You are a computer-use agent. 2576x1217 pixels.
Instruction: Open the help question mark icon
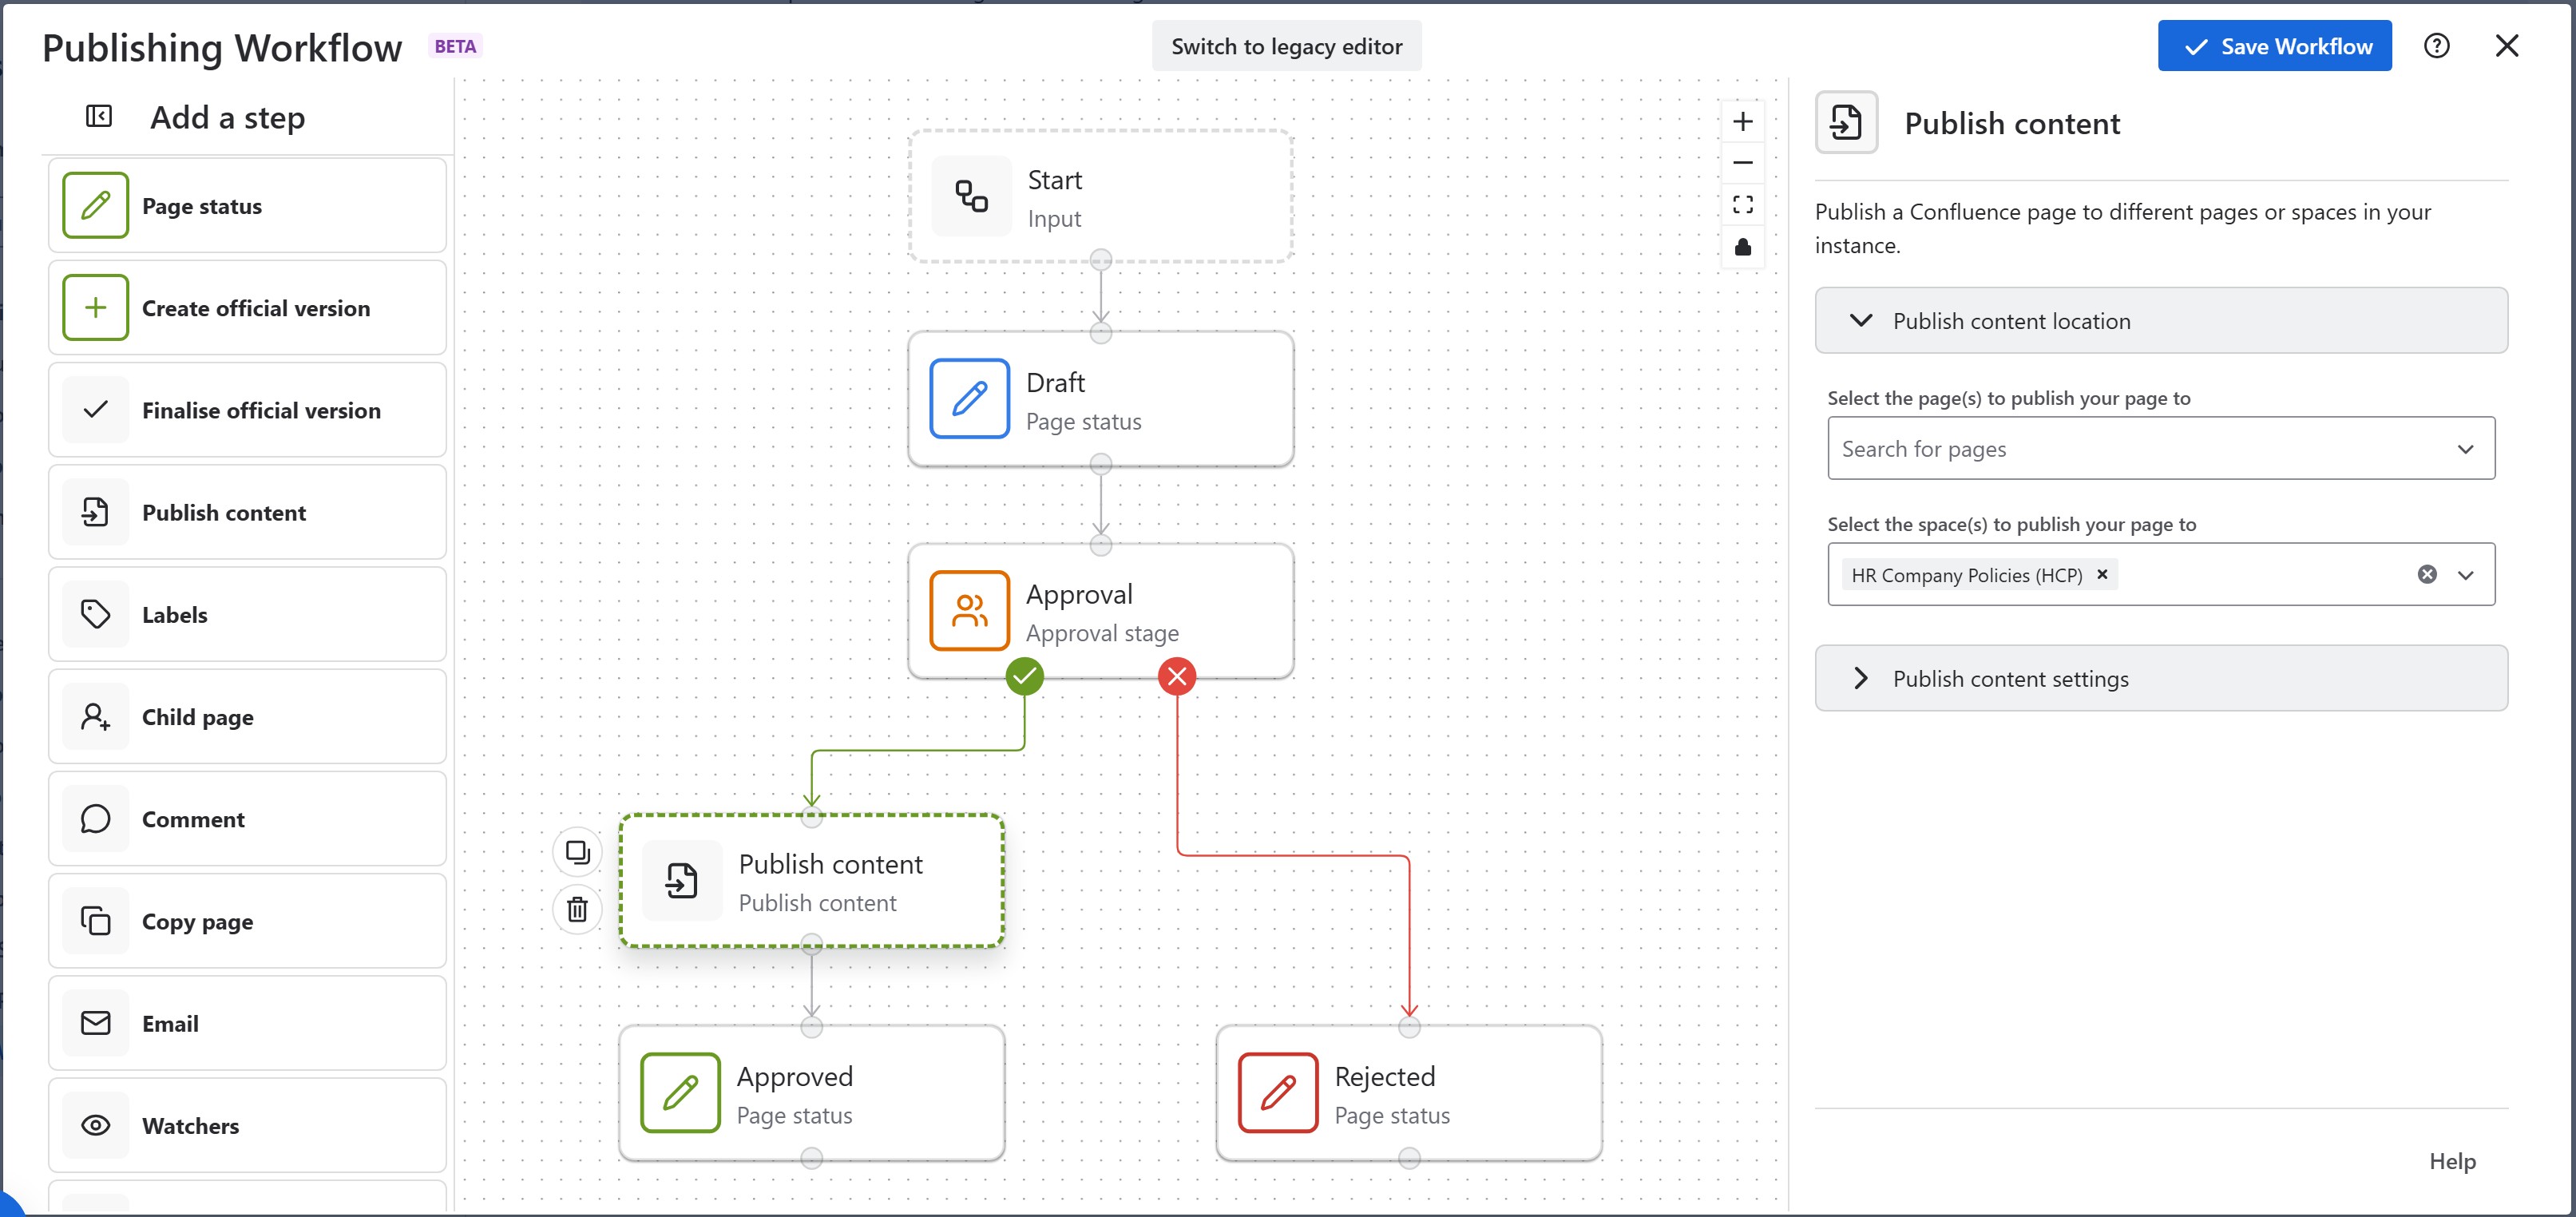click(2436, 46)
